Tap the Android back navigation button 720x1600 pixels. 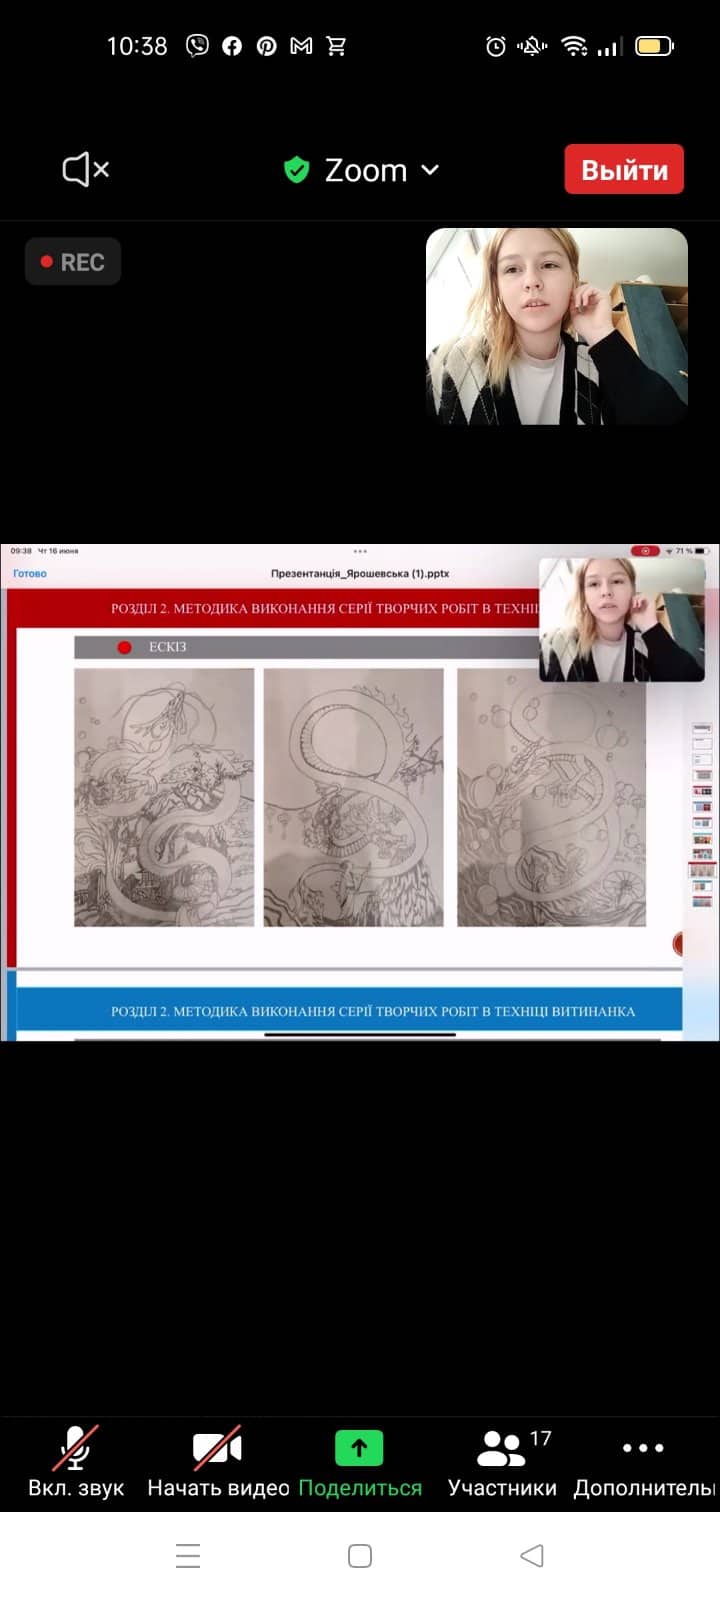(x=532, y=1555)
